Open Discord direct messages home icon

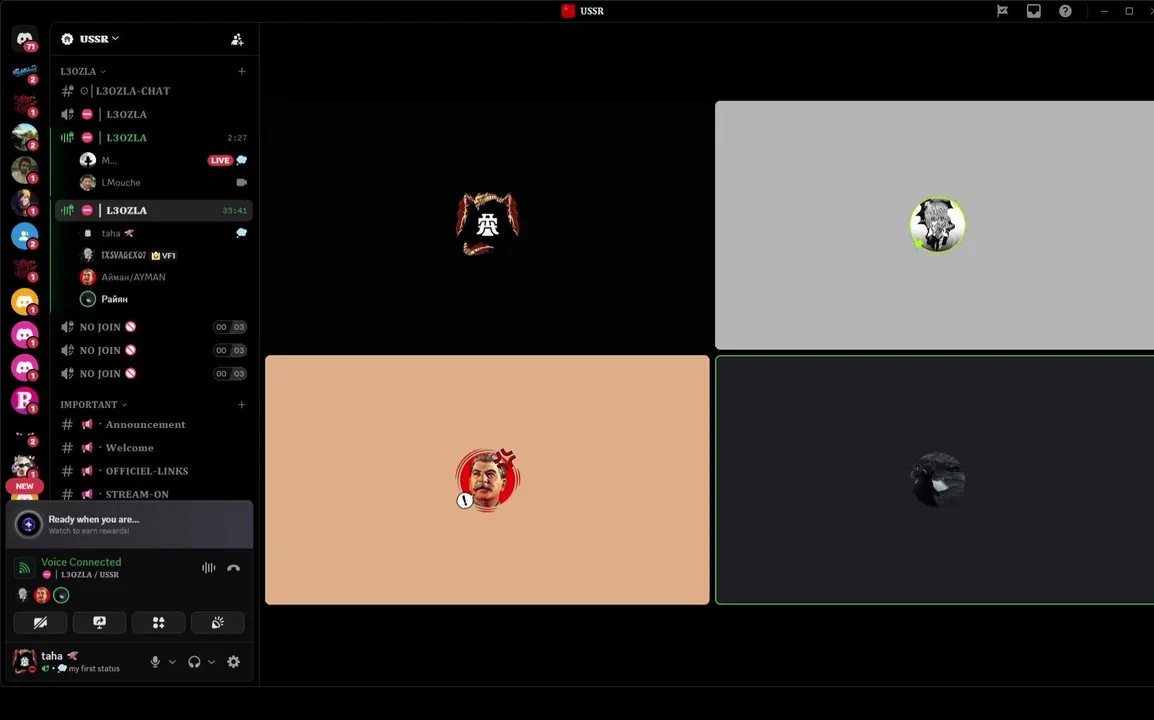coord(24,39)
